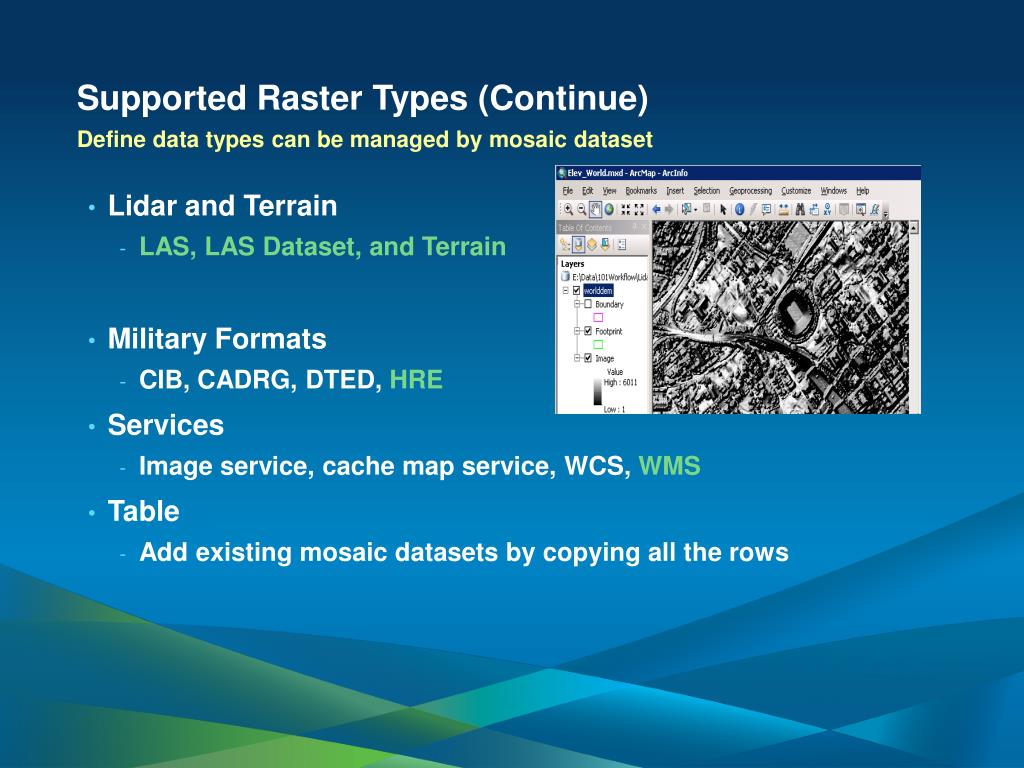Open the Select Features dropdown arrow
The height and width of the screenshot is (768, 1024).
tap(696, 210)
